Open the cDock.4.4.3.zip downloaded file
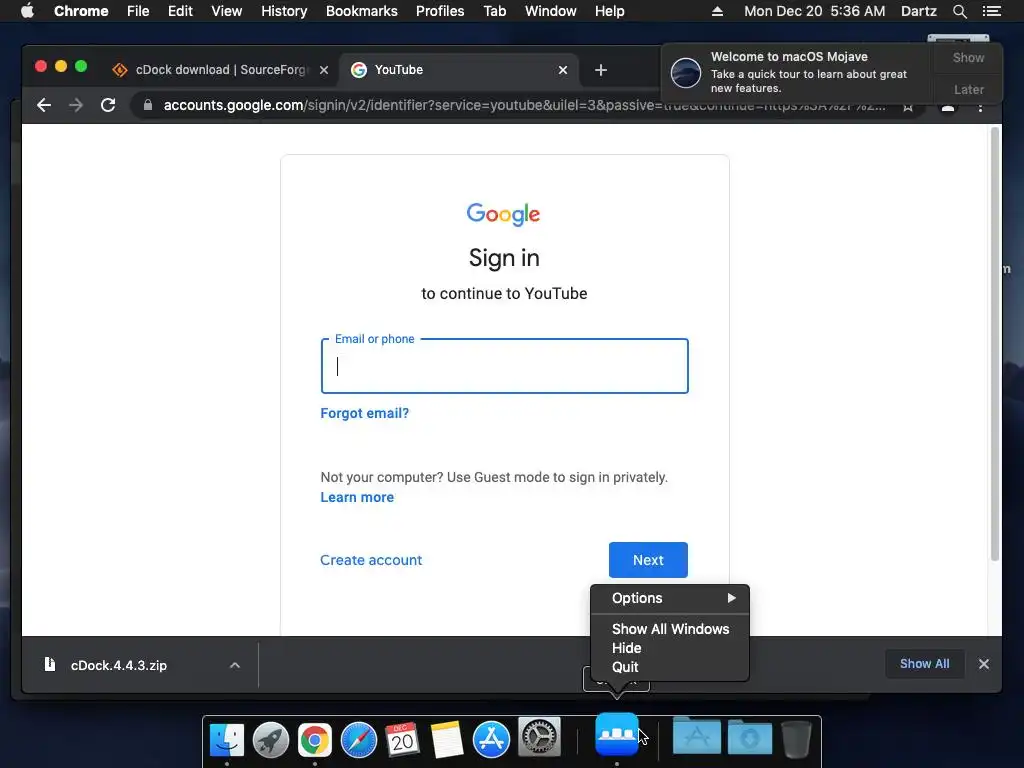 [119, 665]
